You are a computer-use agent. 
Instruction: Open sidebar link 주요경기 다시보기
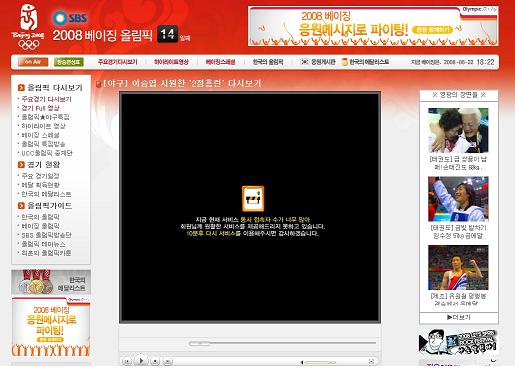click(x=46, y=99)
